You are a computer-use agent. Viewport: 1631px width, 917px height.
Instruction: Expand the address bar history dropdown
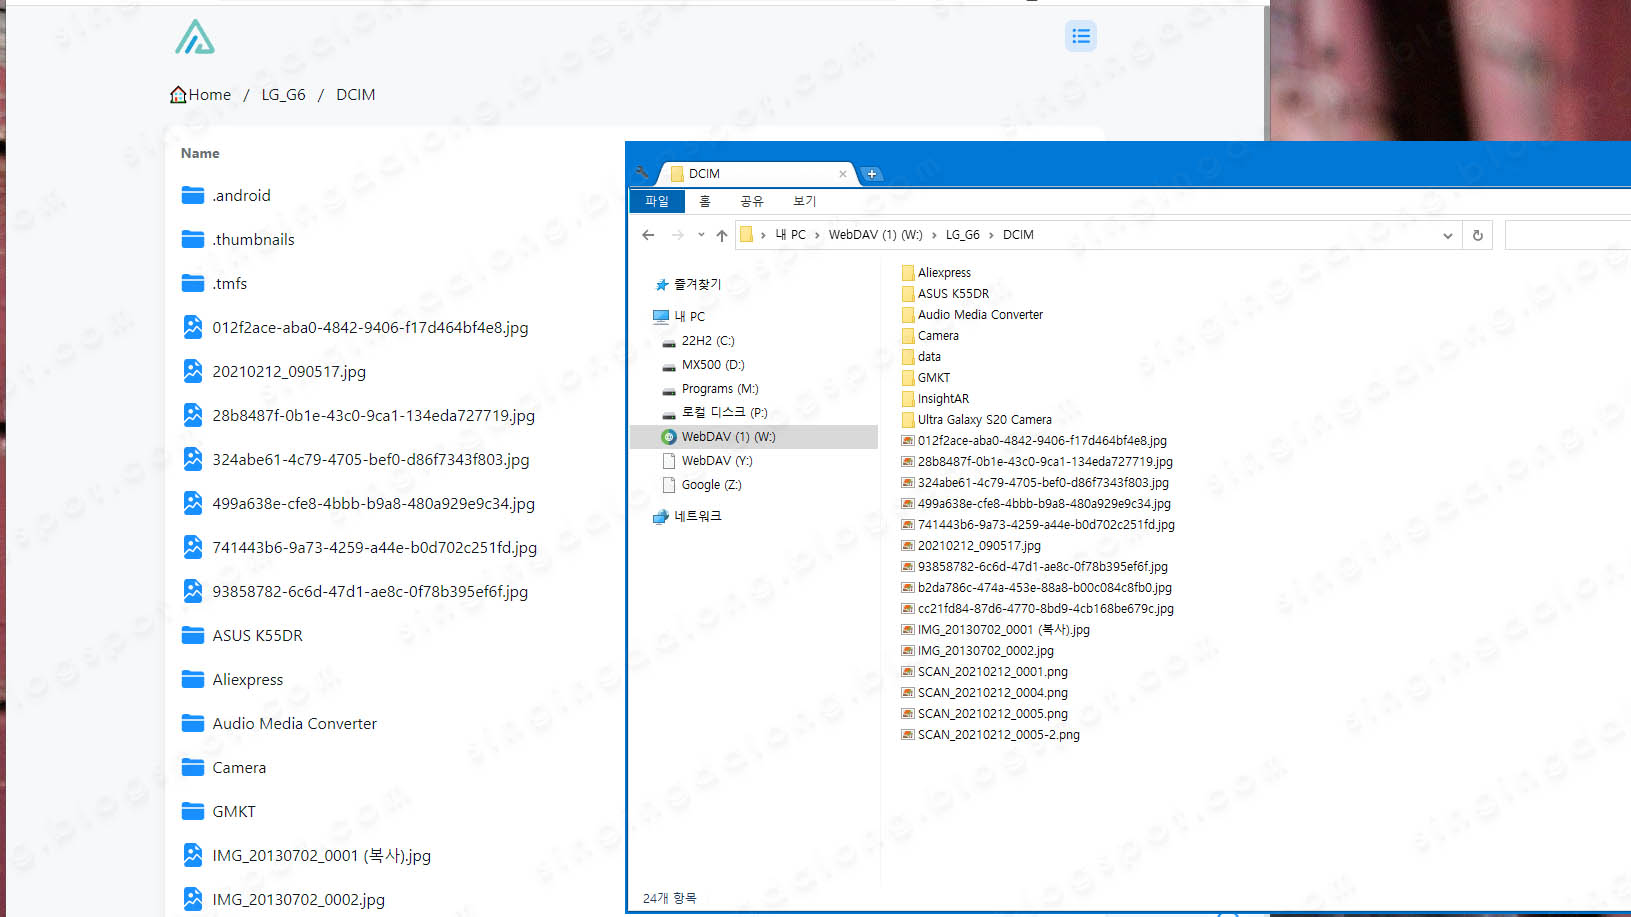(x=1447, y=236)
